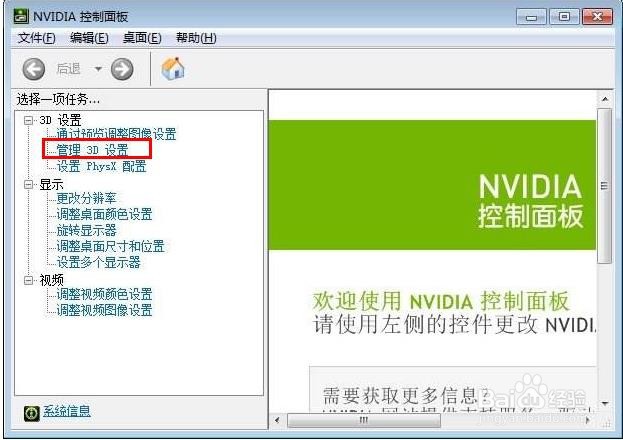Click the NVIDIA title bar app icon
Screen dimensions: 623x440
[21, 16]
